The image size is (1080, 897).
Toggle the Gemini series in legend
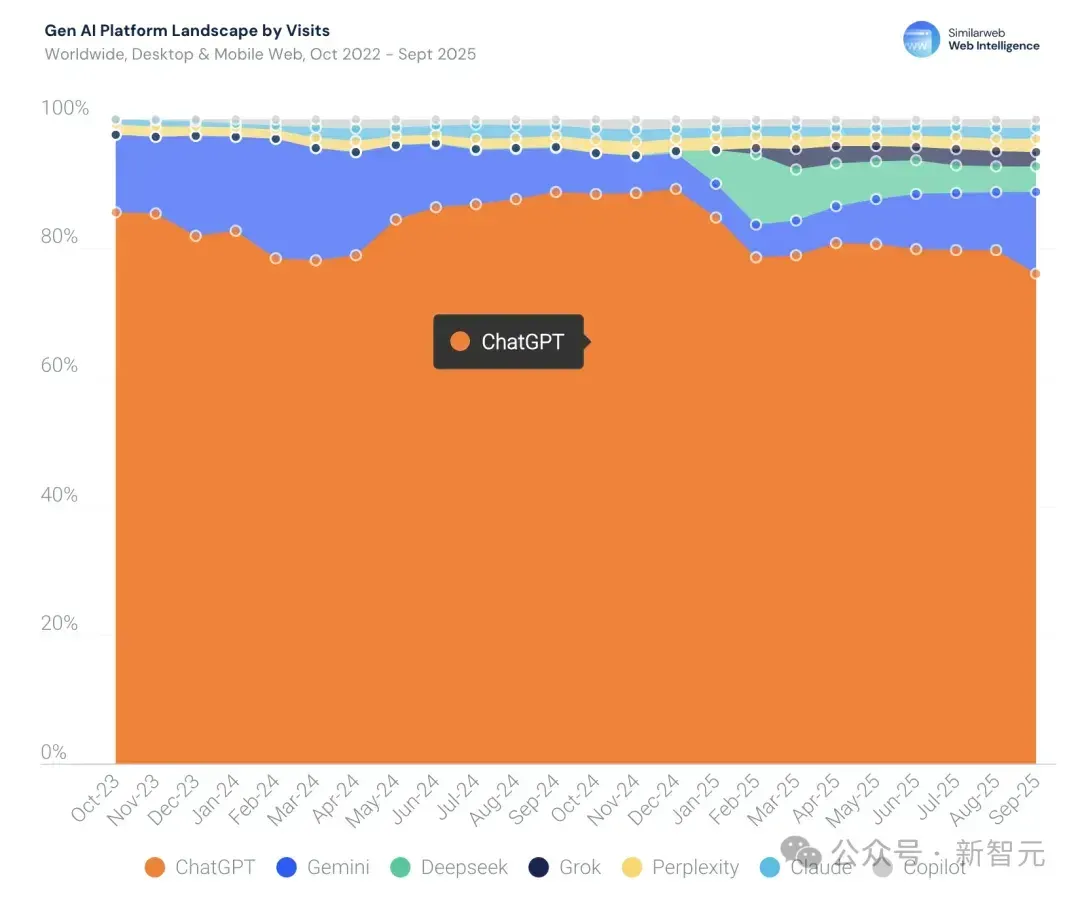[x=323, y=867]
